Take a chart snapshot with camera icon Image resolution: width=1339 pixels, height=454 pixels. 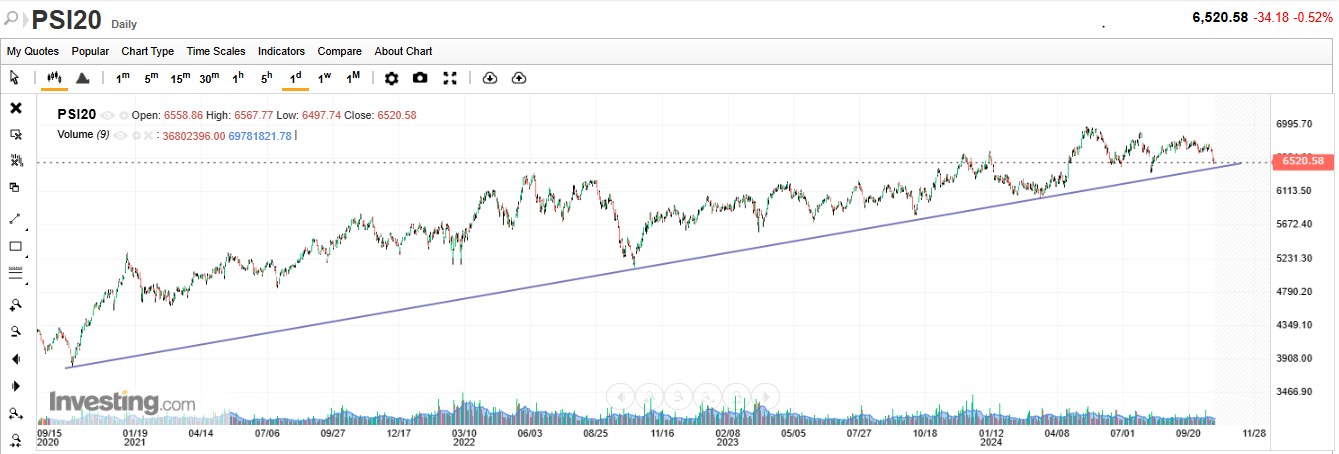(x=420, y=78)
